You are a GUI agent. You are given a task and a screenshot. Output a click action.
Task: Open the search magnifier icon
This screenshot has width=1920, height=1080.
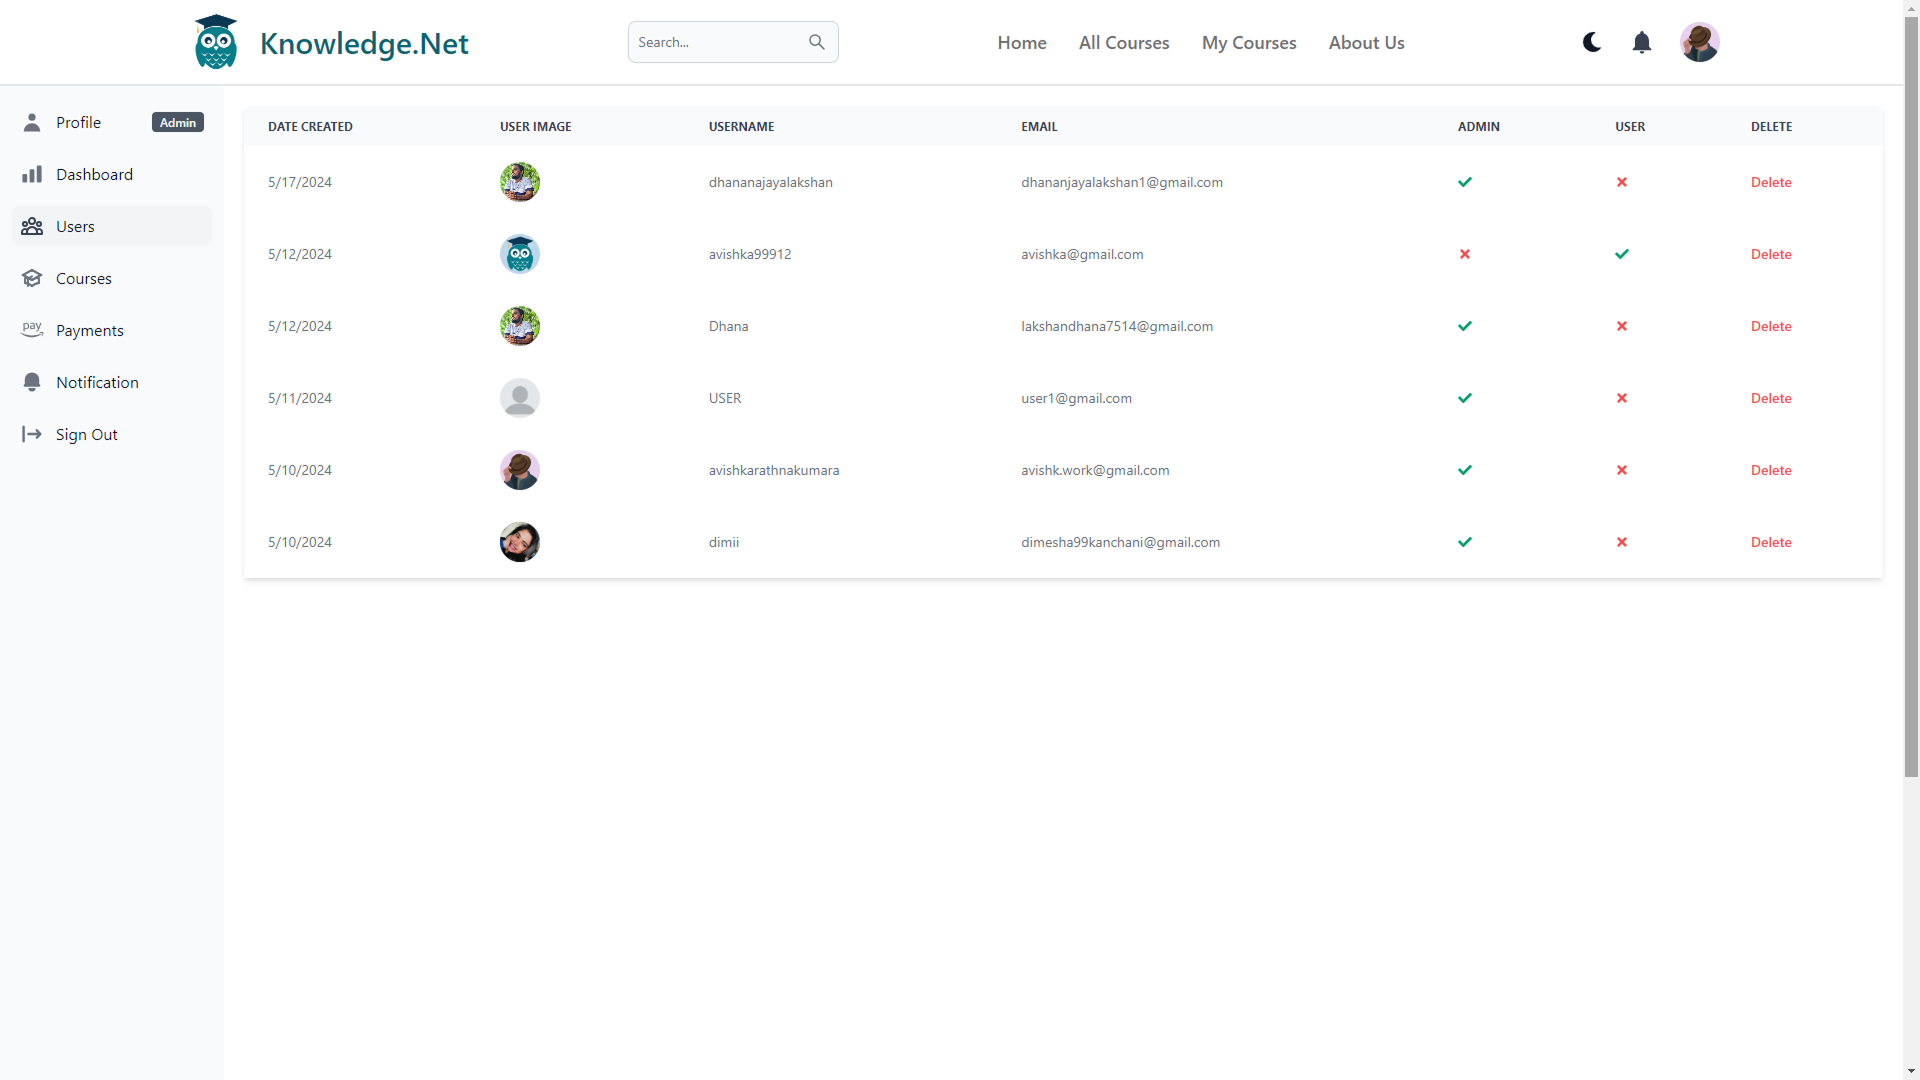pos(817,41)
